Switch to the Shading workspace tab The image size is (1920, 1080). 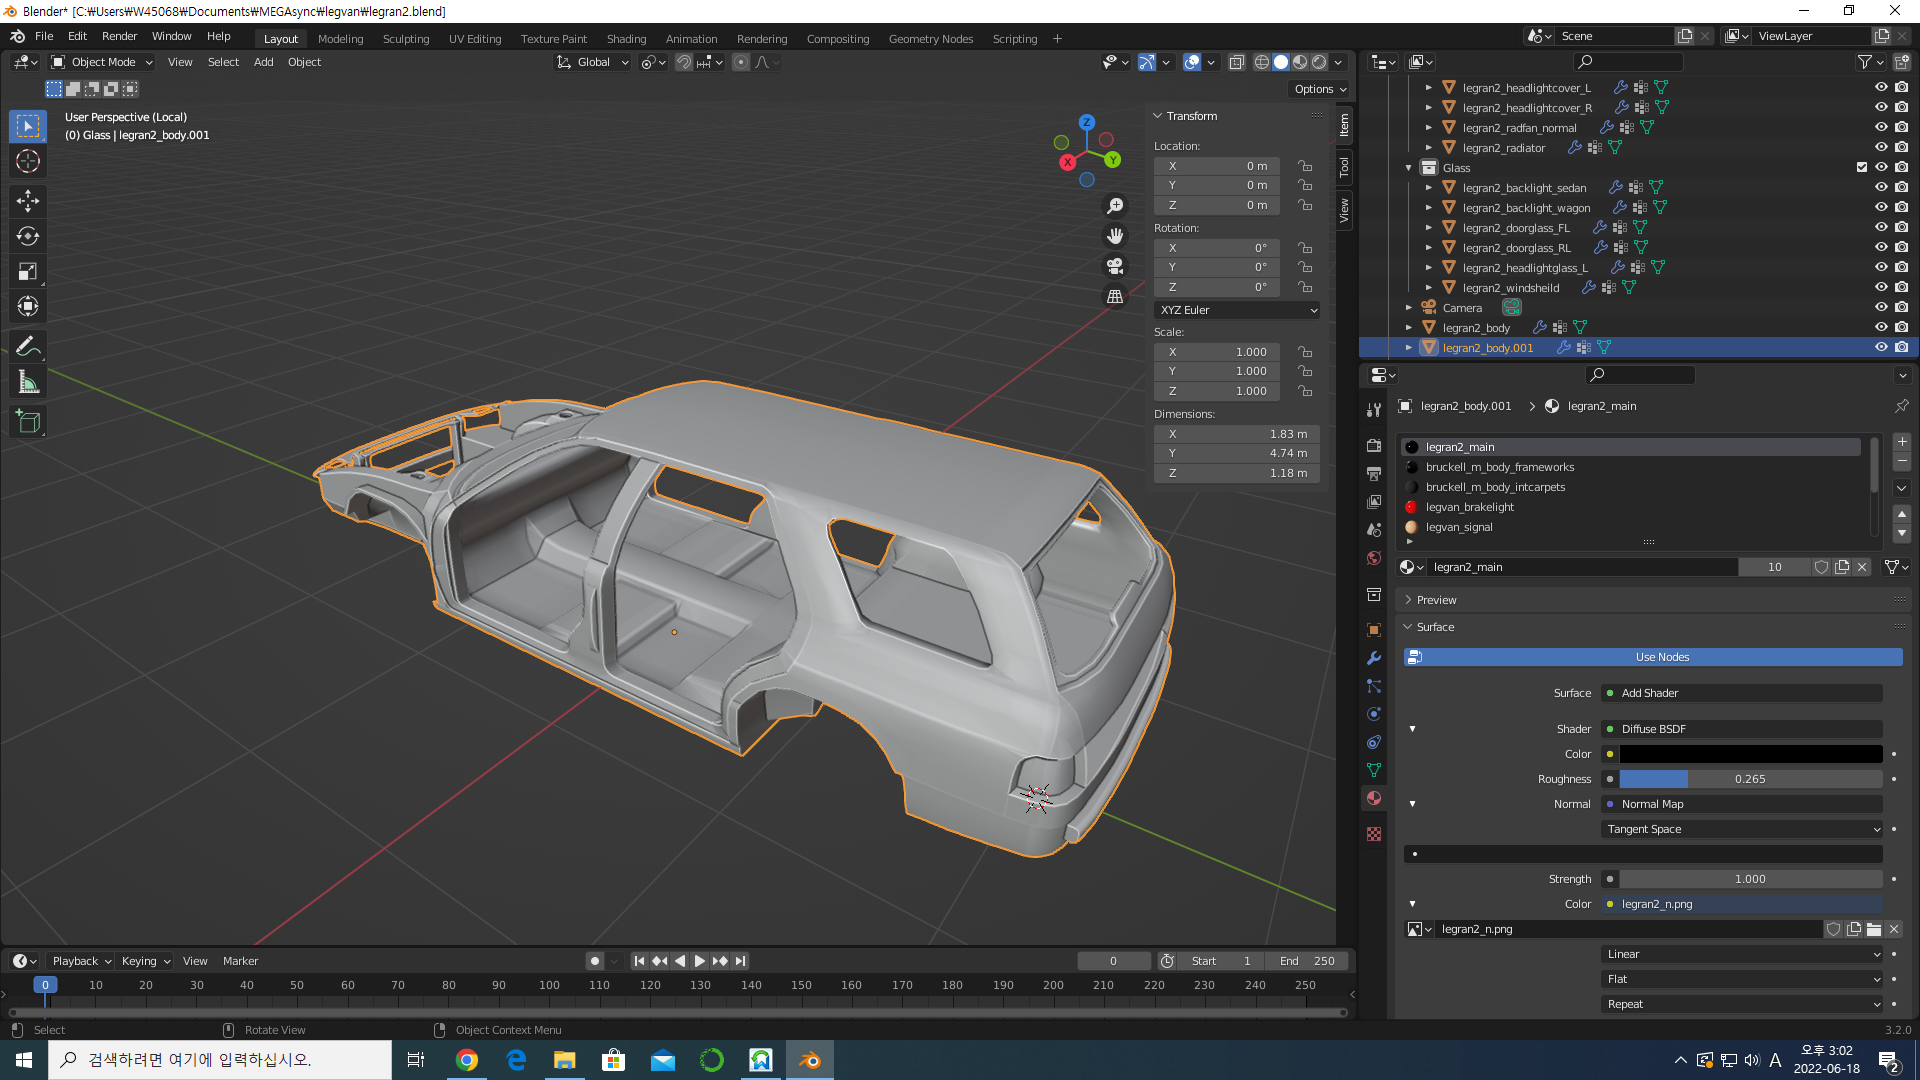coord(626,39)
